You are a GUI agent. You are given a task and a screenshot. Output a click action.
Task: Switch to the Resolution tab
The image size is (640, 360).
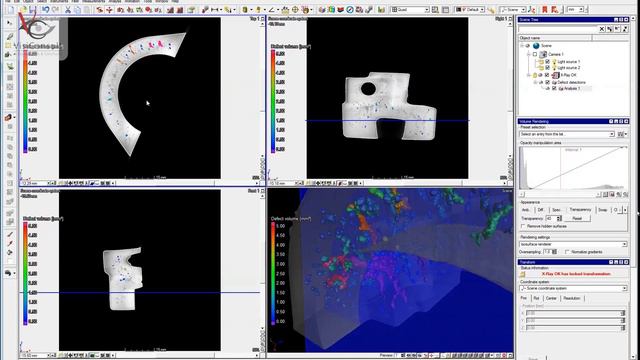572,298
